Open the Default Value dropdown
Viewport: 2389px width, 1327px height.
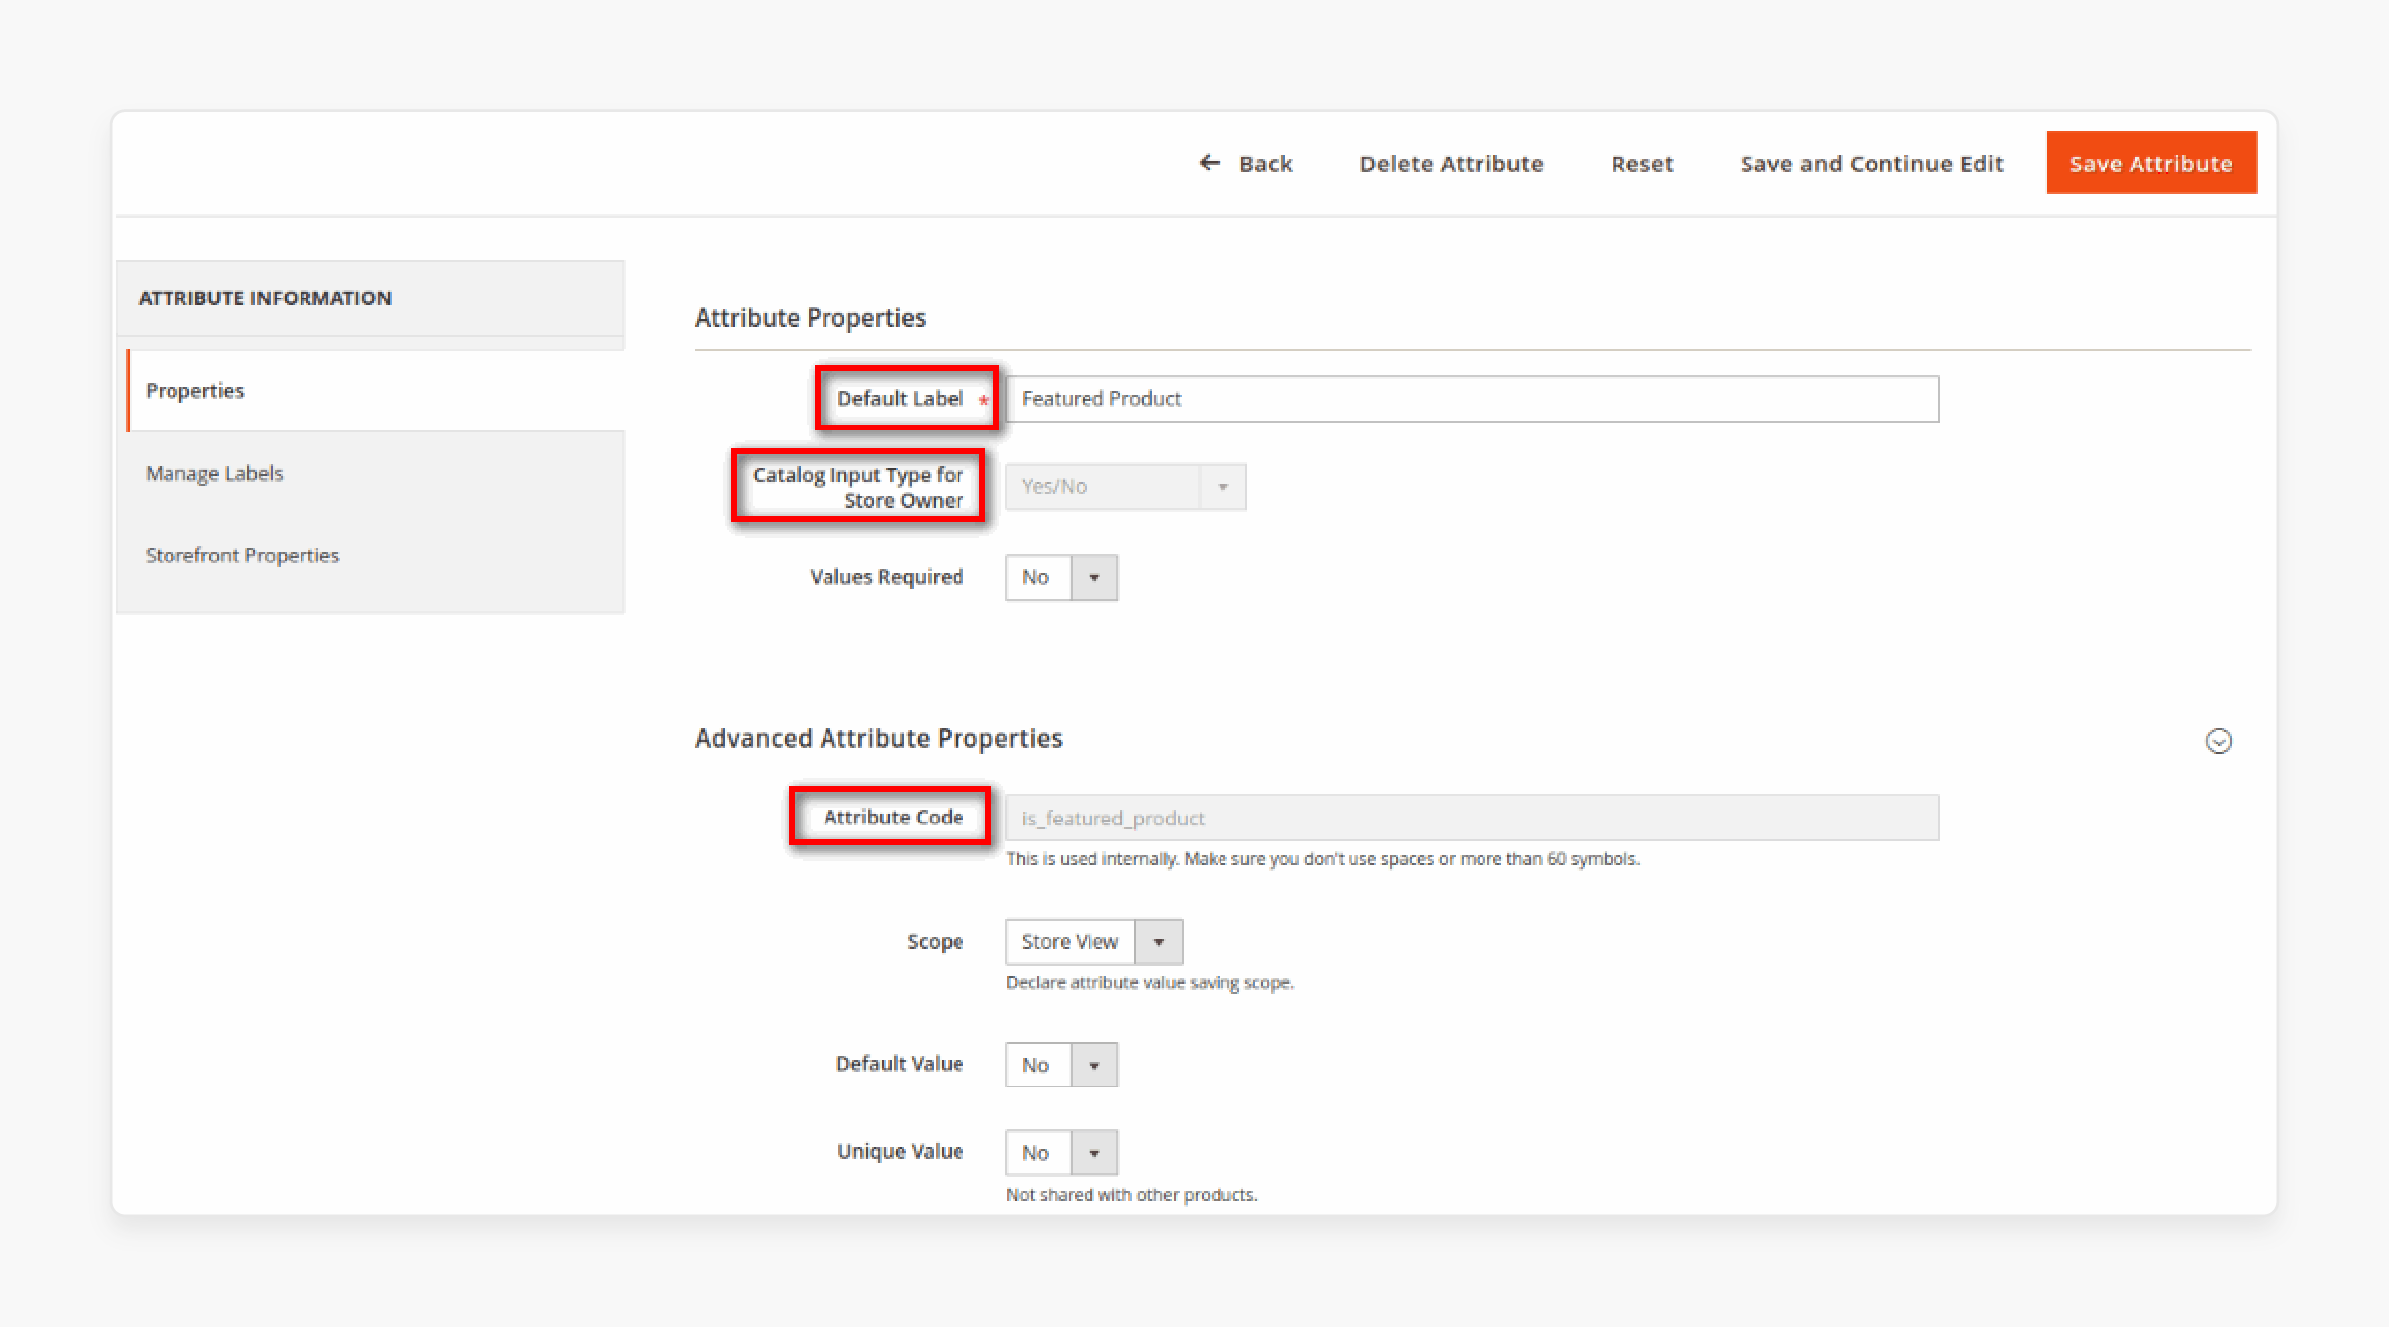1062,1065
